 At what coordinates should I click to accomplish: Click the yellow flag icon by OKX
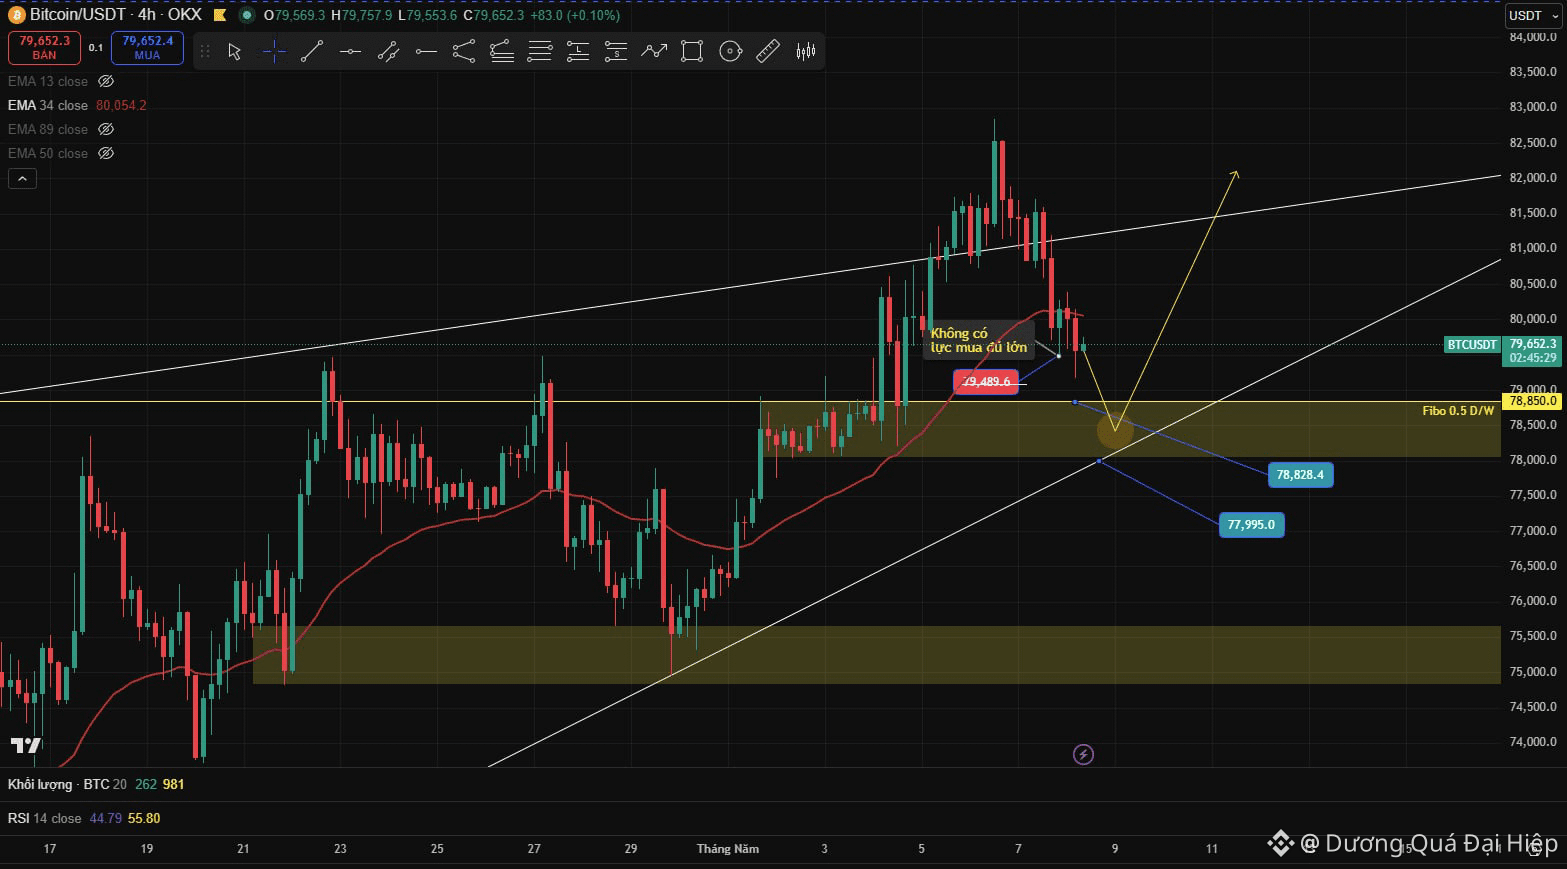coord(219,15)
